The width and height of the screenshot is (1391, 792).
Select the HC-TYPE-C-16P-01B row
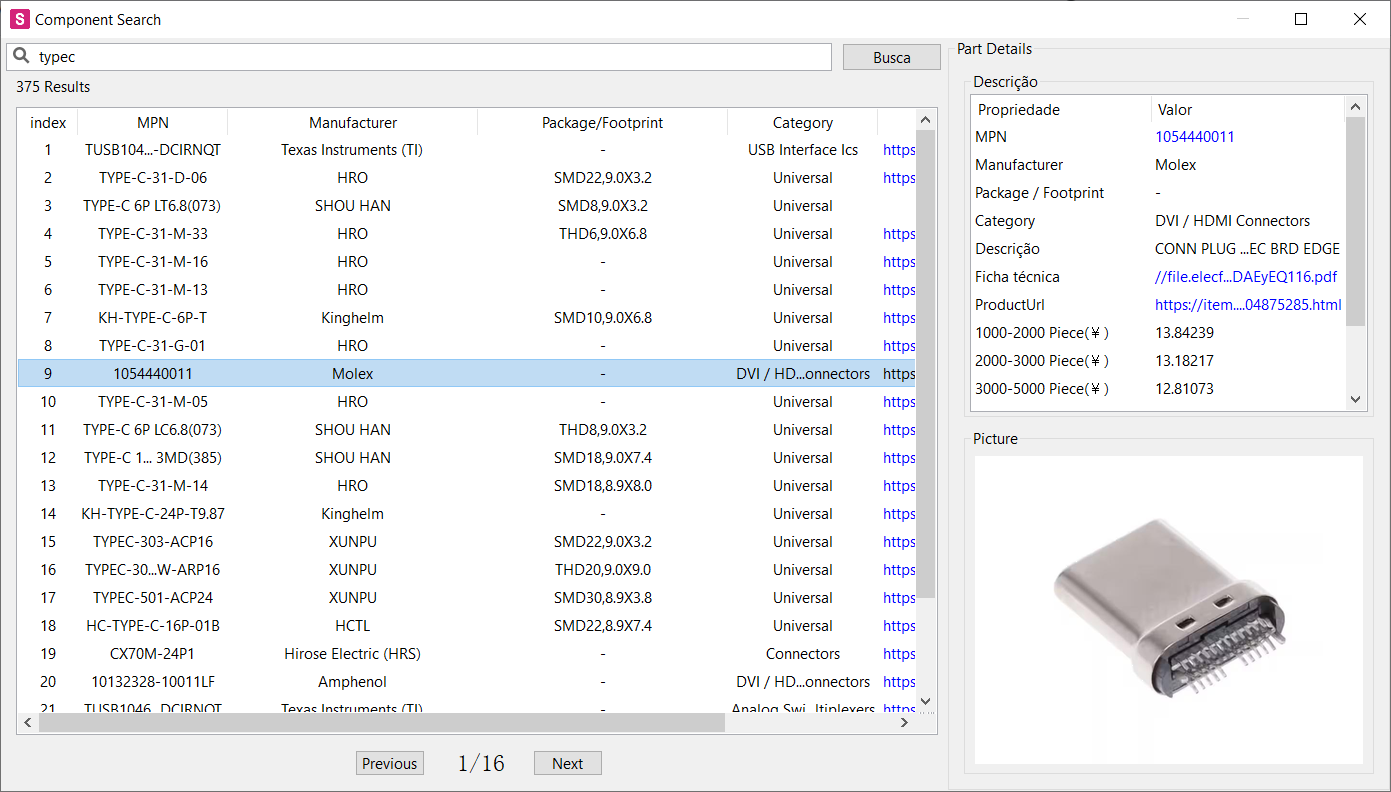[x=466, y=626]
